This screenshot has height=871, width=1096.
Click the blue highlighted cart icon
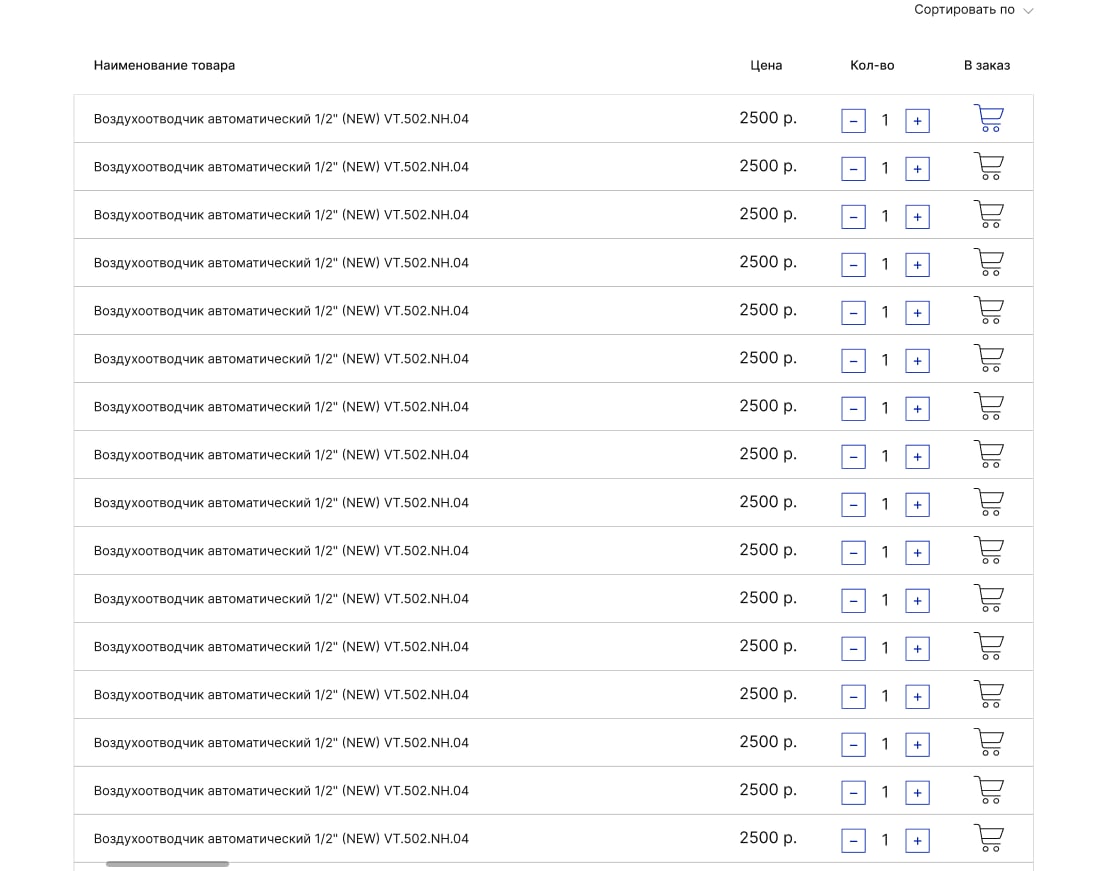(989, 118)
